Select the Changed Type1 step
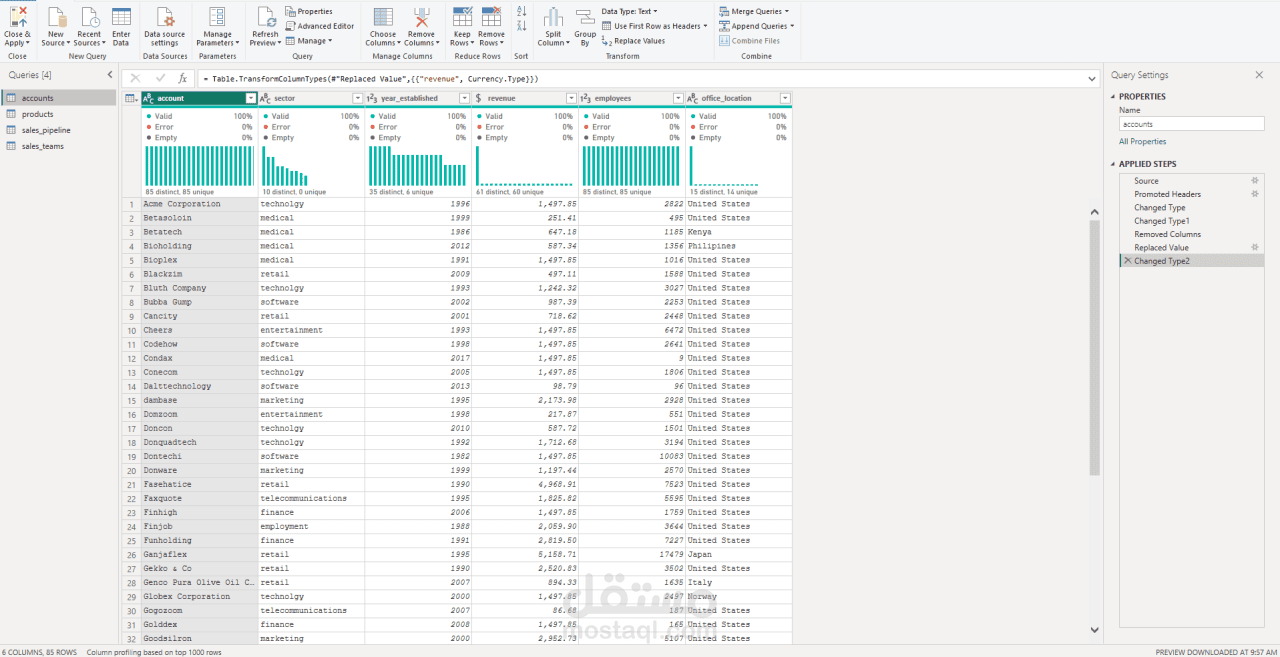 tap(1192, 221)
